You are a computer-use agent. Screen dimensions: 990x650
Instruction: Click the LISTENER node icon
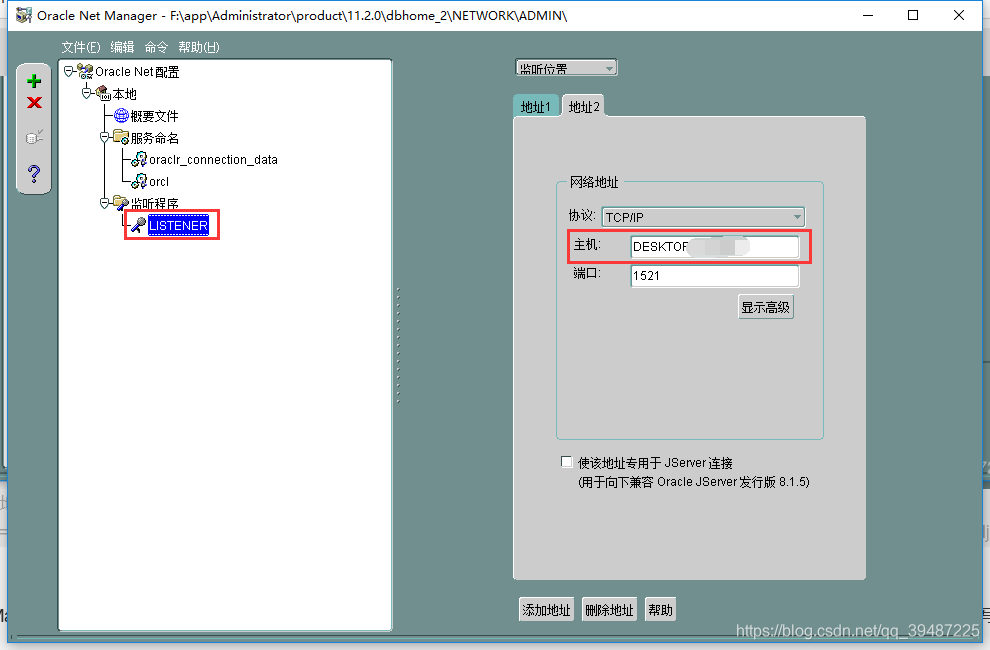(x=138, y=225)
